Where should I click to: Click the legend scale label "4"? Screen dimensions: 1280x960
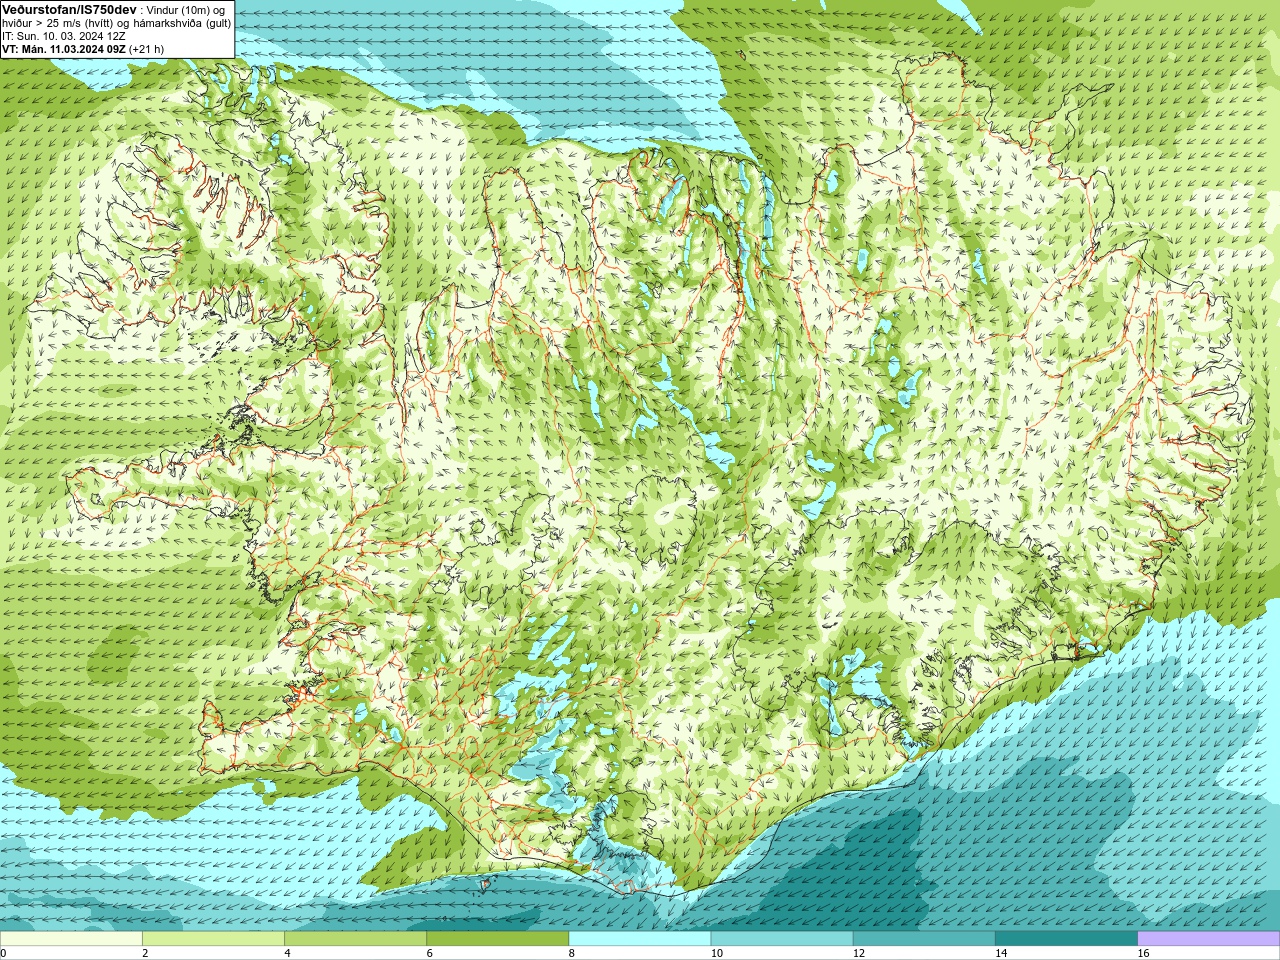(287, 953)
